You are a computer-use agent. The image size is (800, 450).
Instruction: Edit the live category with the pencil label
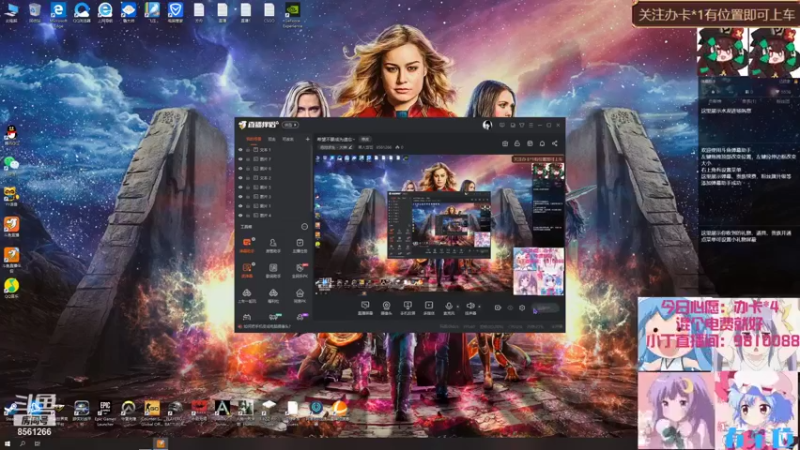coord(337,147)
